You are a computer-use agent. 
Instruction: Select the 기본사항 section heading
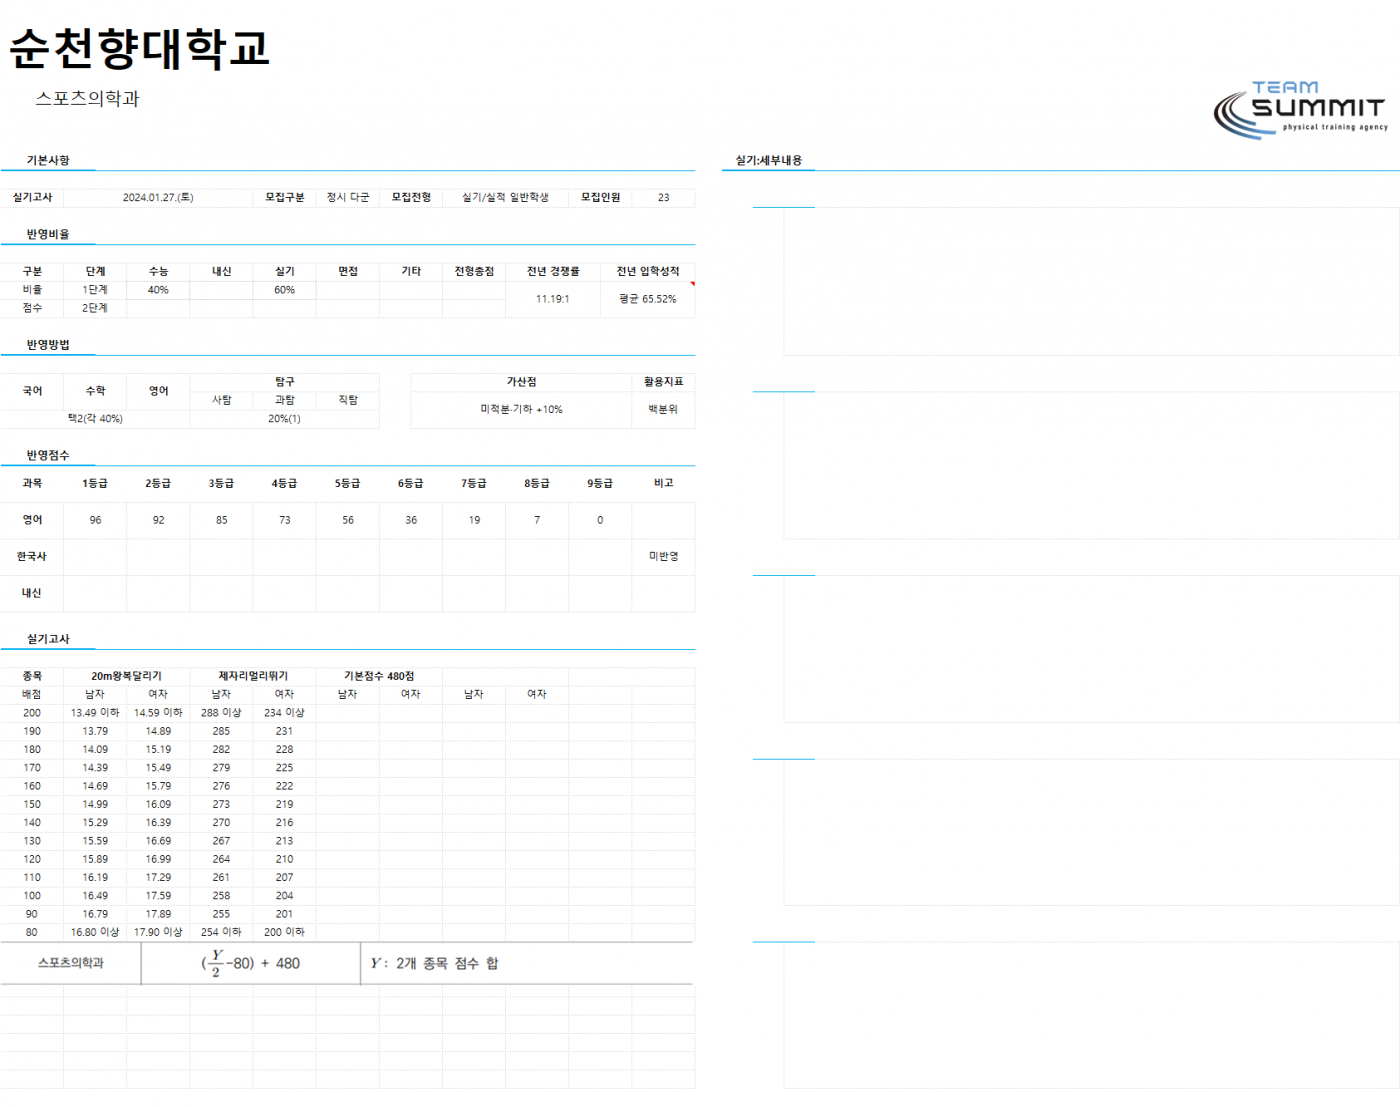[48, 160]
